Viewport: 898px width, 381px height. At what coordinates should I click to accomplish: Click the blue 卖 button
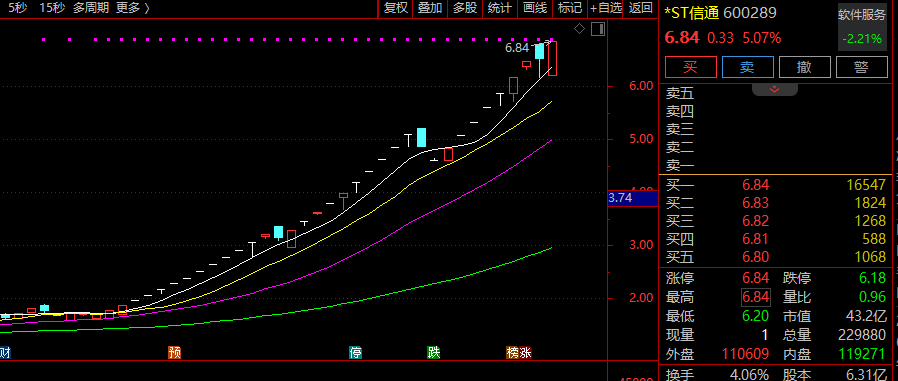[x=748, y=67]
